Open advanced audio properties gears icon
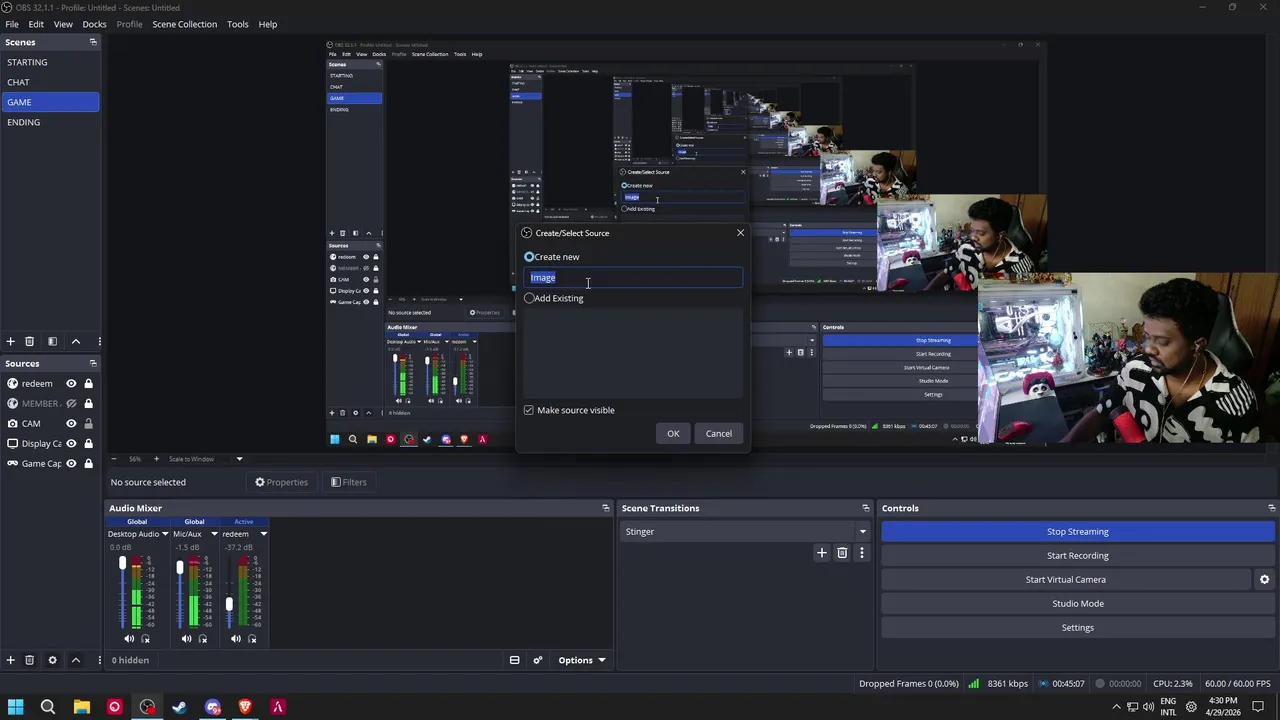This screenshot has height=720, width=1280. 538,660
